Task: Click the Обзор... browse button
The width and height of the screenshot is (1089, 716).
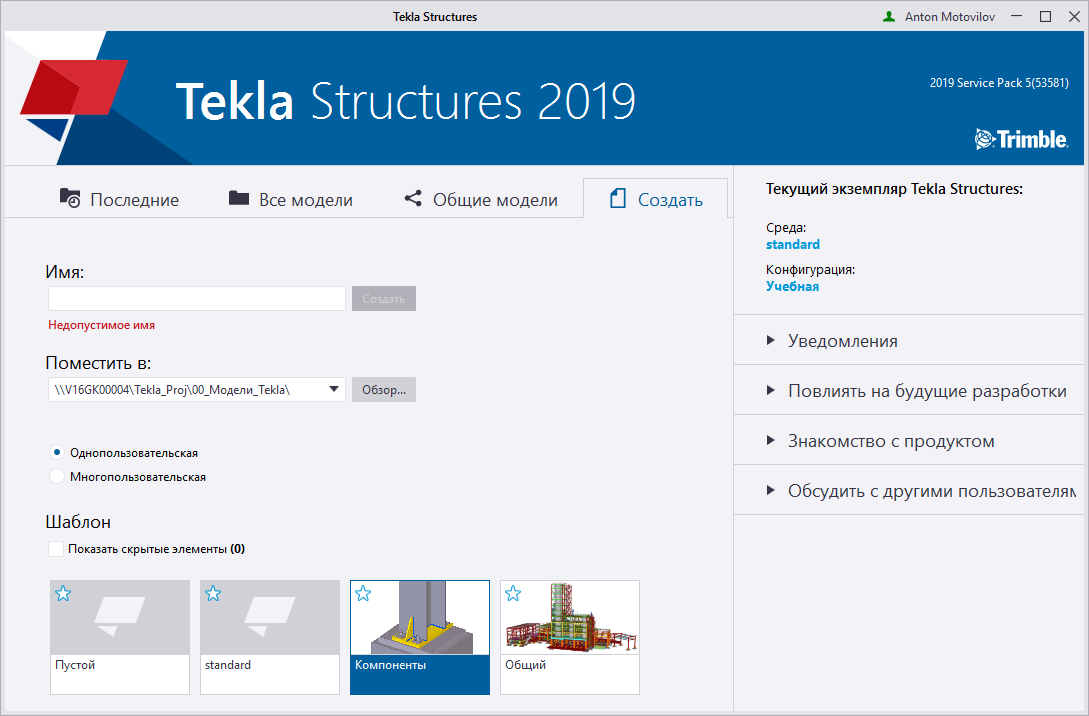Action: tap(383, 390)
